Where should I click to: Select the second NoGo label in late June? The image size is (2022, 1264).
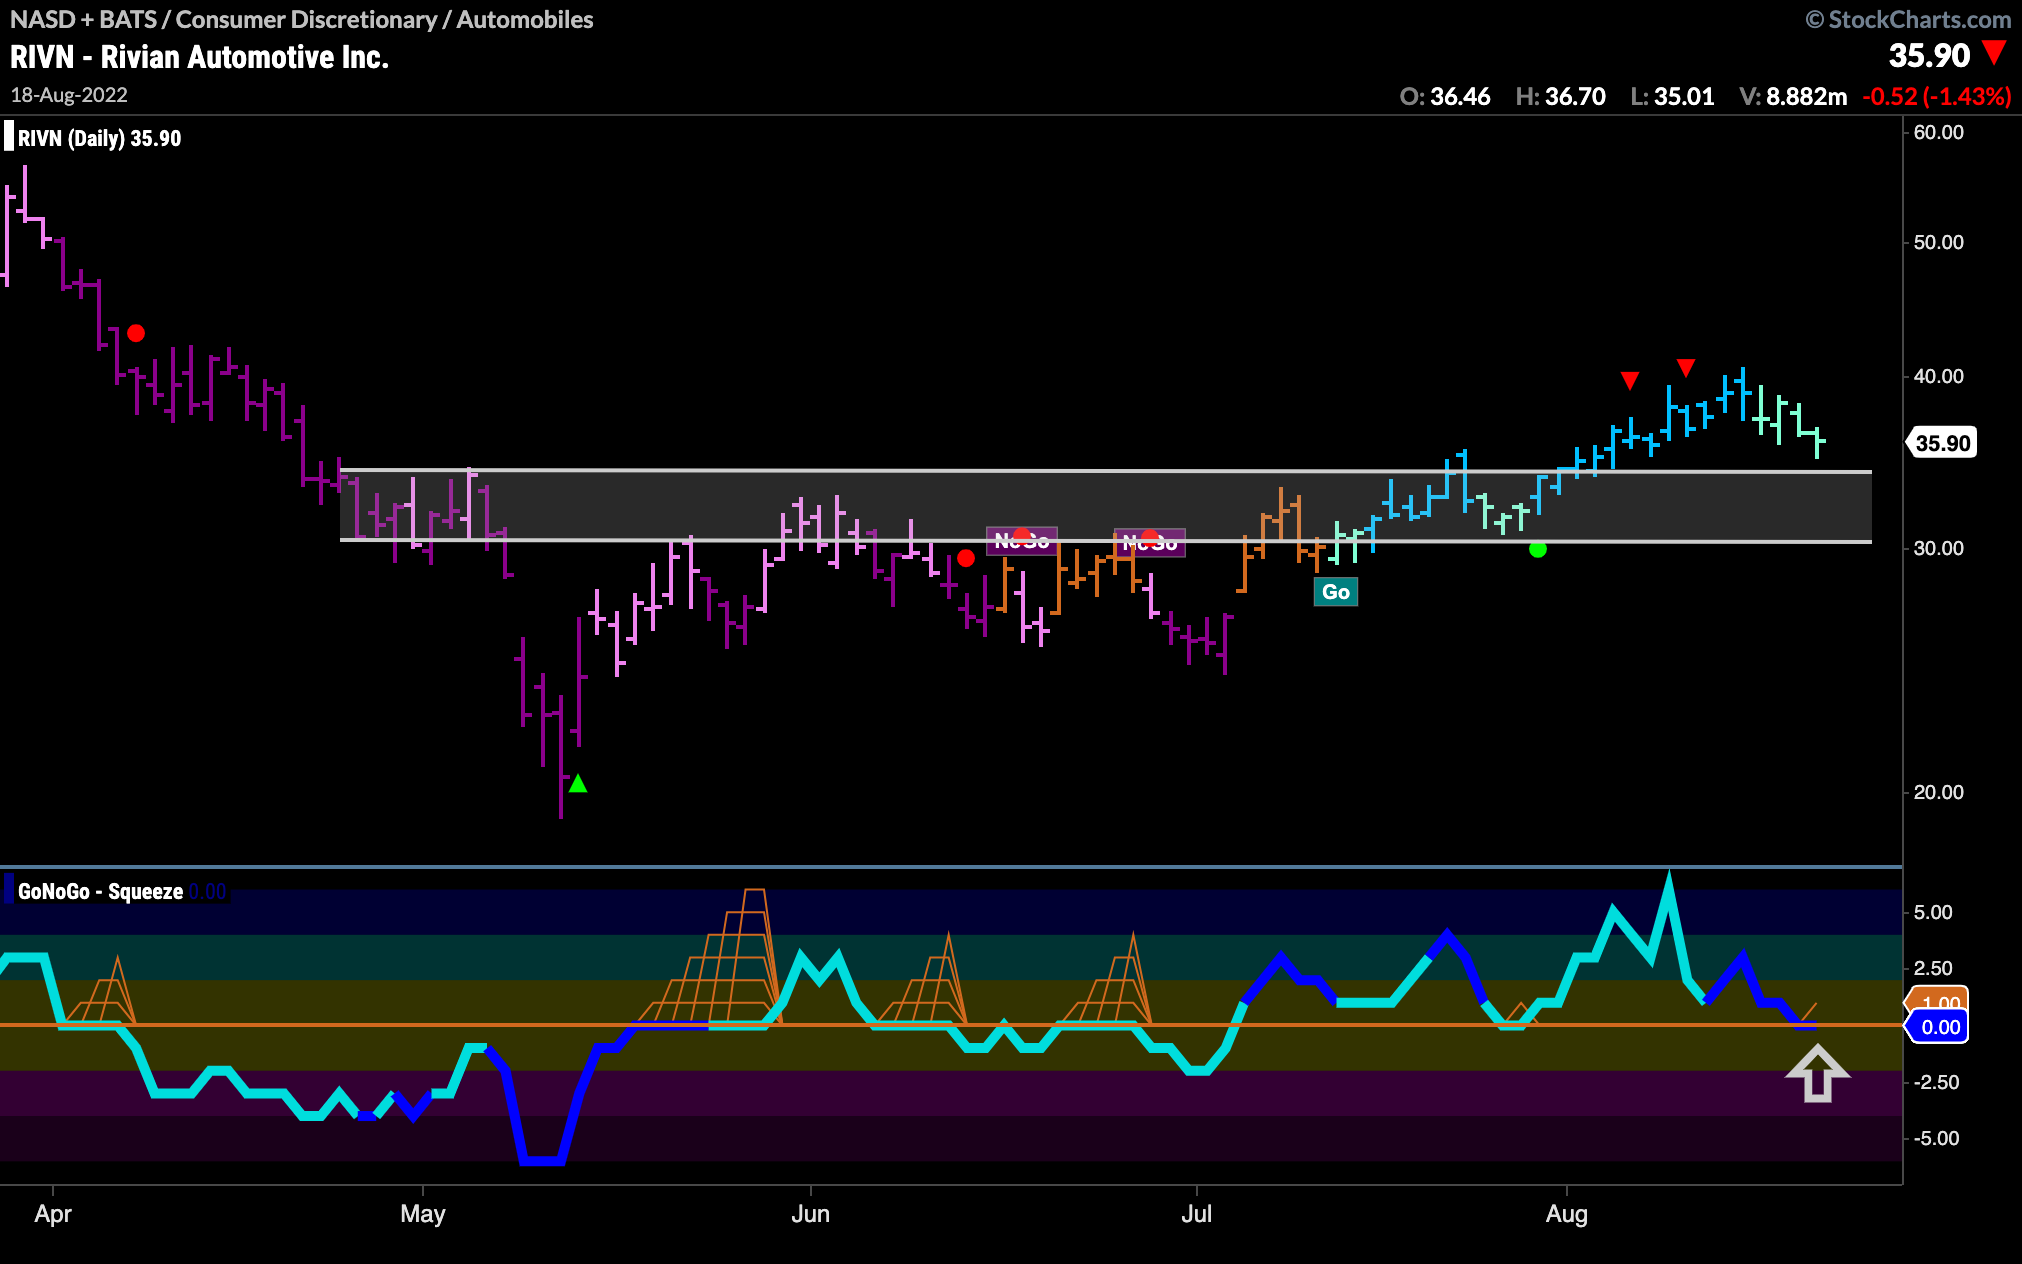pyautogui.click(x=1150, y=543)
